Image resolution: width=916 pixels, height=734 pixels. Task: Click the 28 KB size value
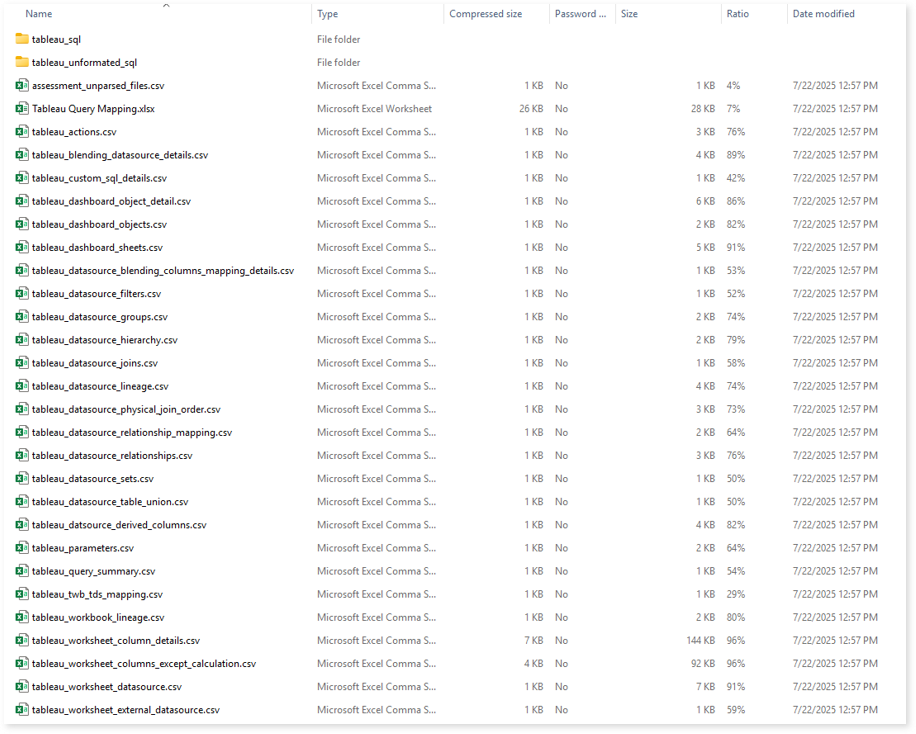[703, 109]
